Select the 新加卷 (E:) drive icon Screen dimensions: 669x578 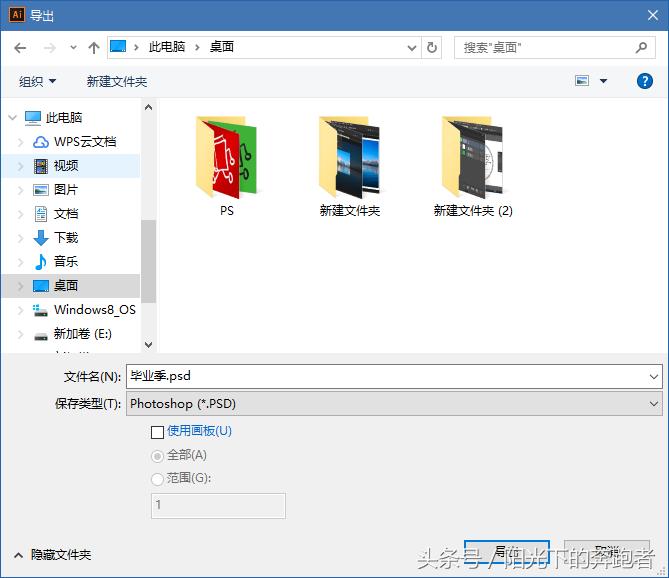point(41,337)
